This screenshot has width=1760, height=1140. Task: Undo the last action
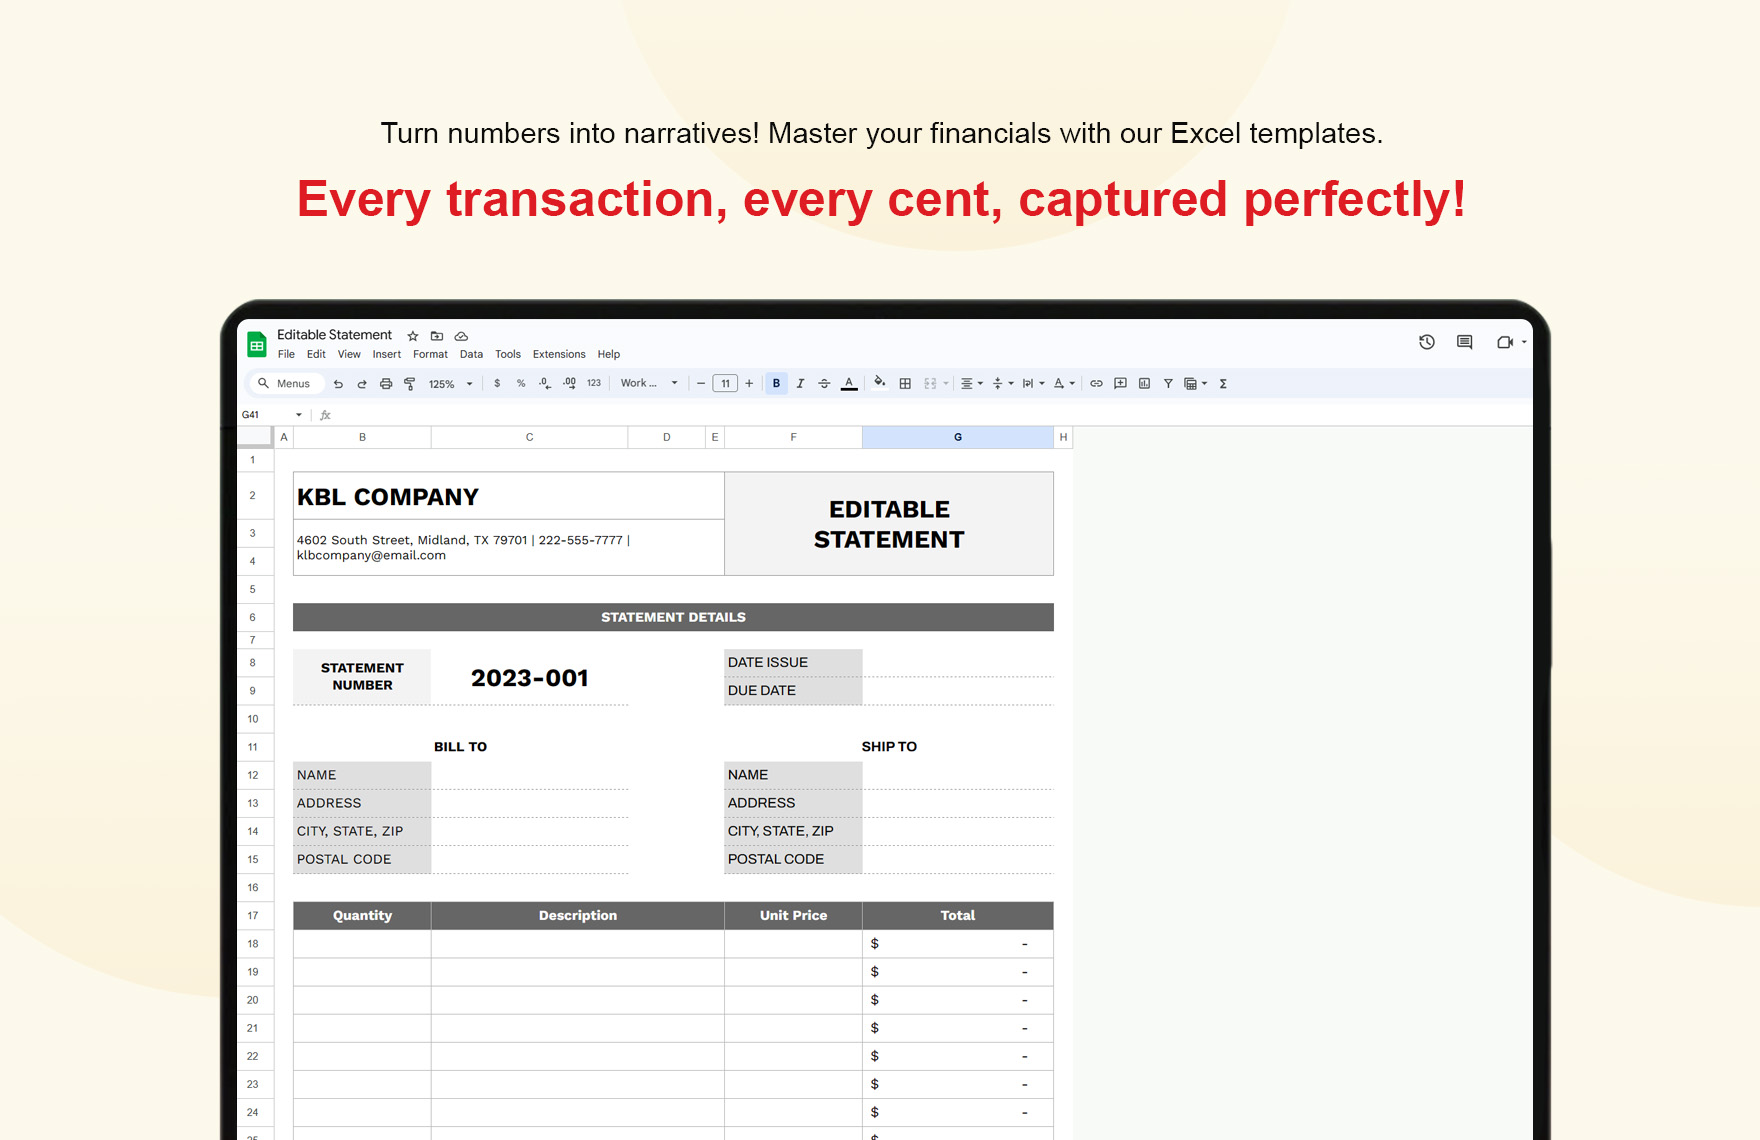(x=338, y=384)
